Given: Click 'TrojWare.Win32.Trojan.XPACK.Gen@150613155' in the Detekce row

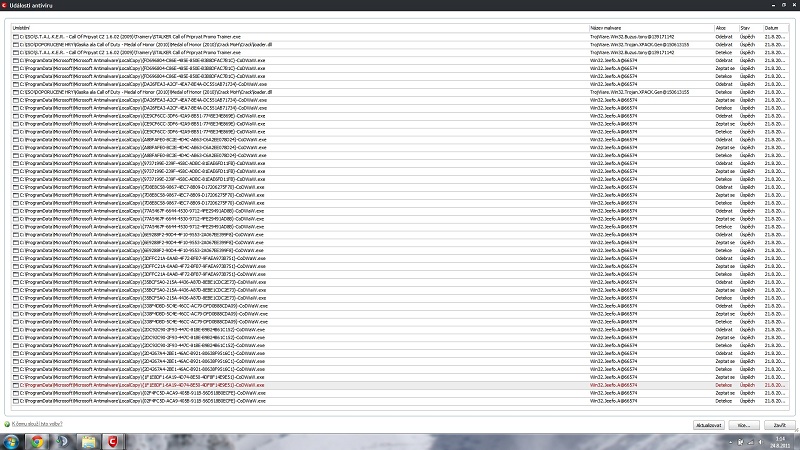Looking at the screenshot, I should point(639,92).
